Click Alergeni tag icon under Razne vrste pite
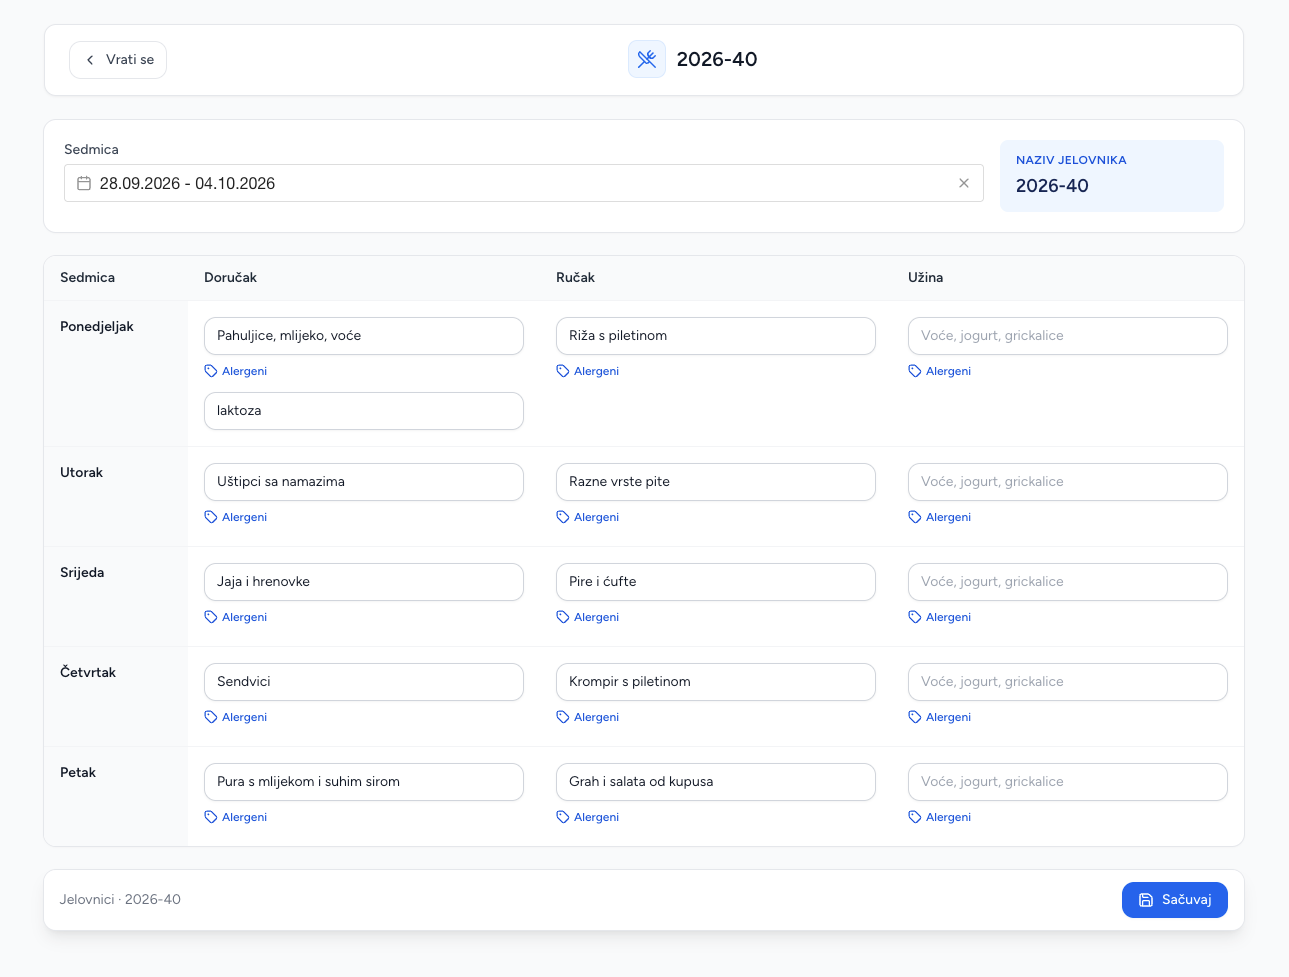This screenshot has width=1289, height=977. (x=563, y=517)
